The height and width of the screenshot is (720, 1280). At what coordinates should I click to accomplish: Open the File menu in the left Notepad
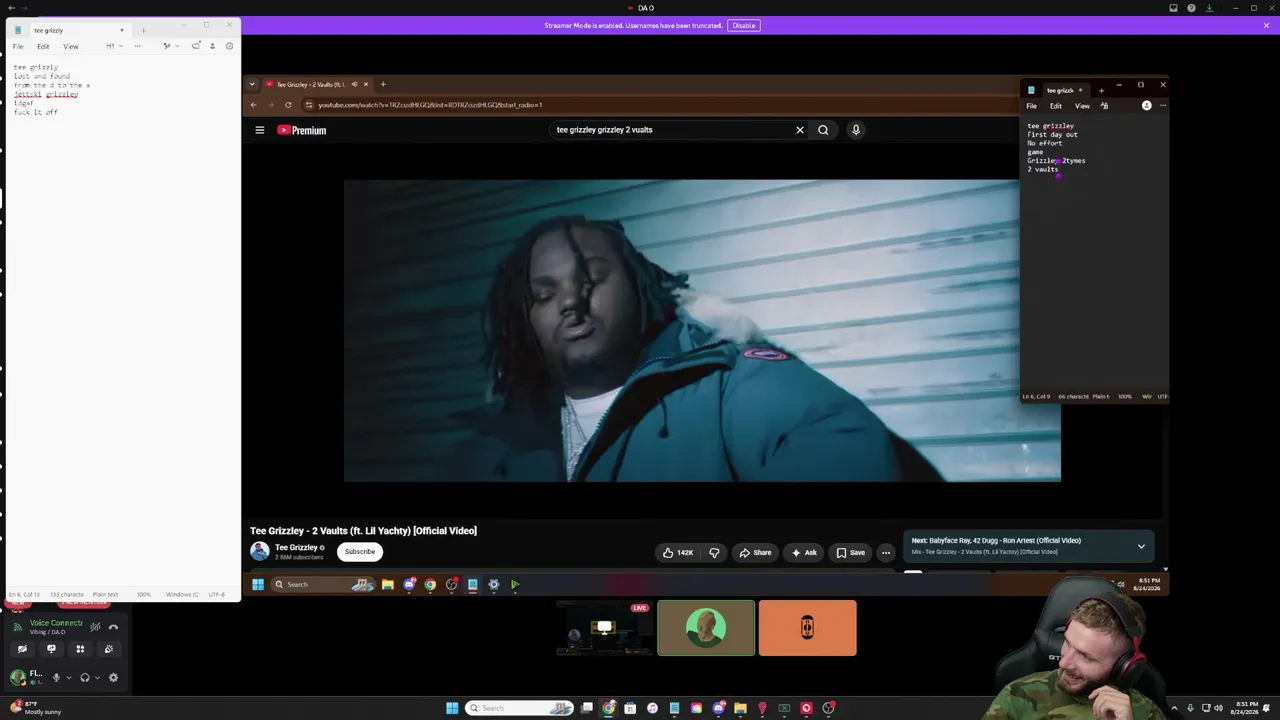point(18,46)
